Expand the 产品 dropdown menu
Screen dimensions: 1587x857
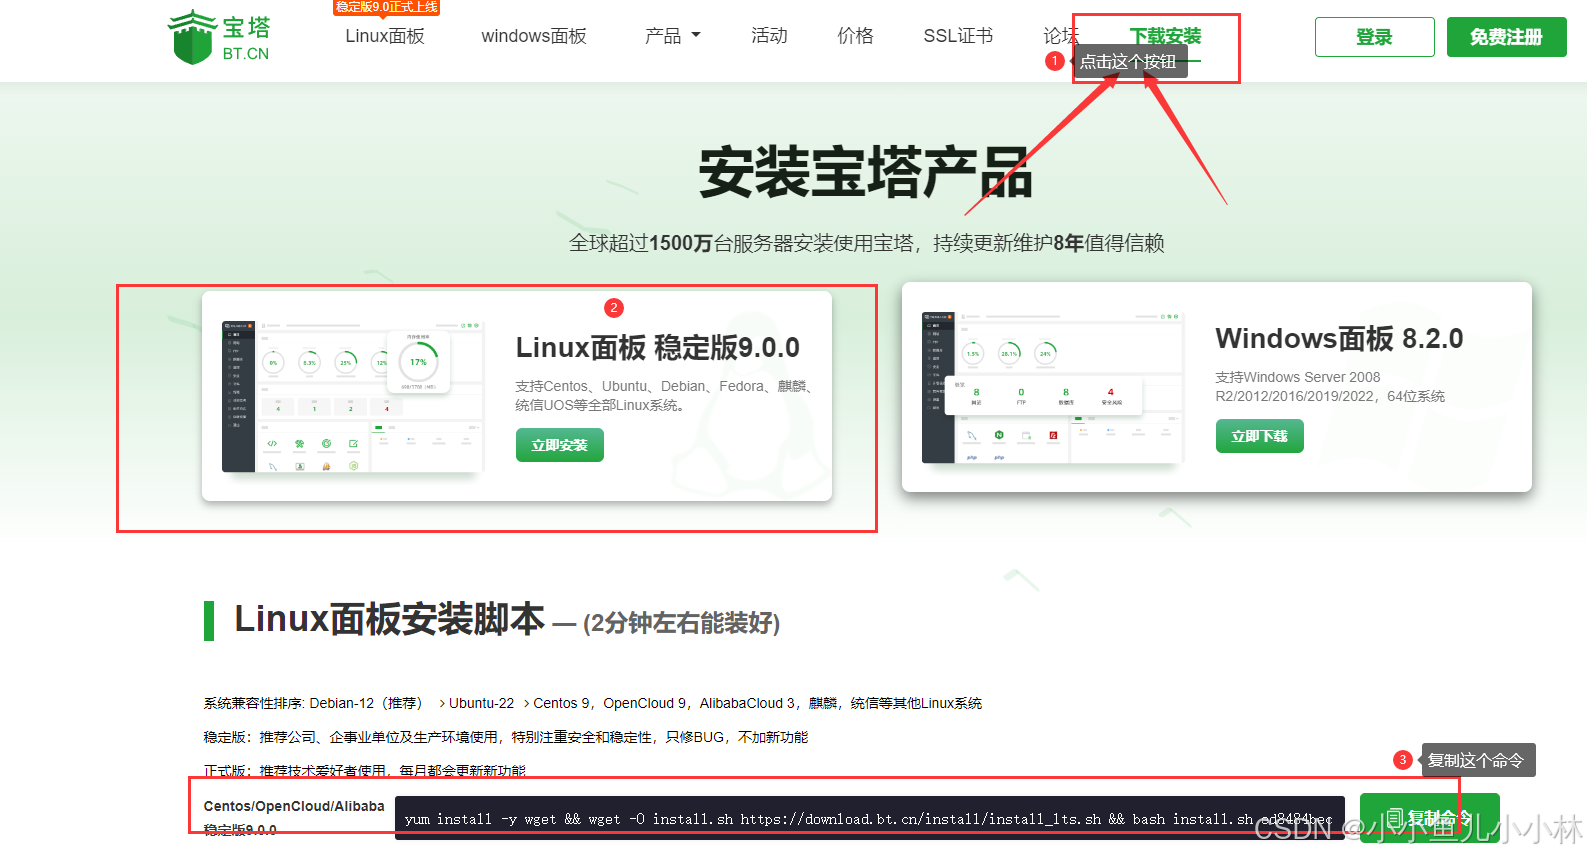coord(673,36)
